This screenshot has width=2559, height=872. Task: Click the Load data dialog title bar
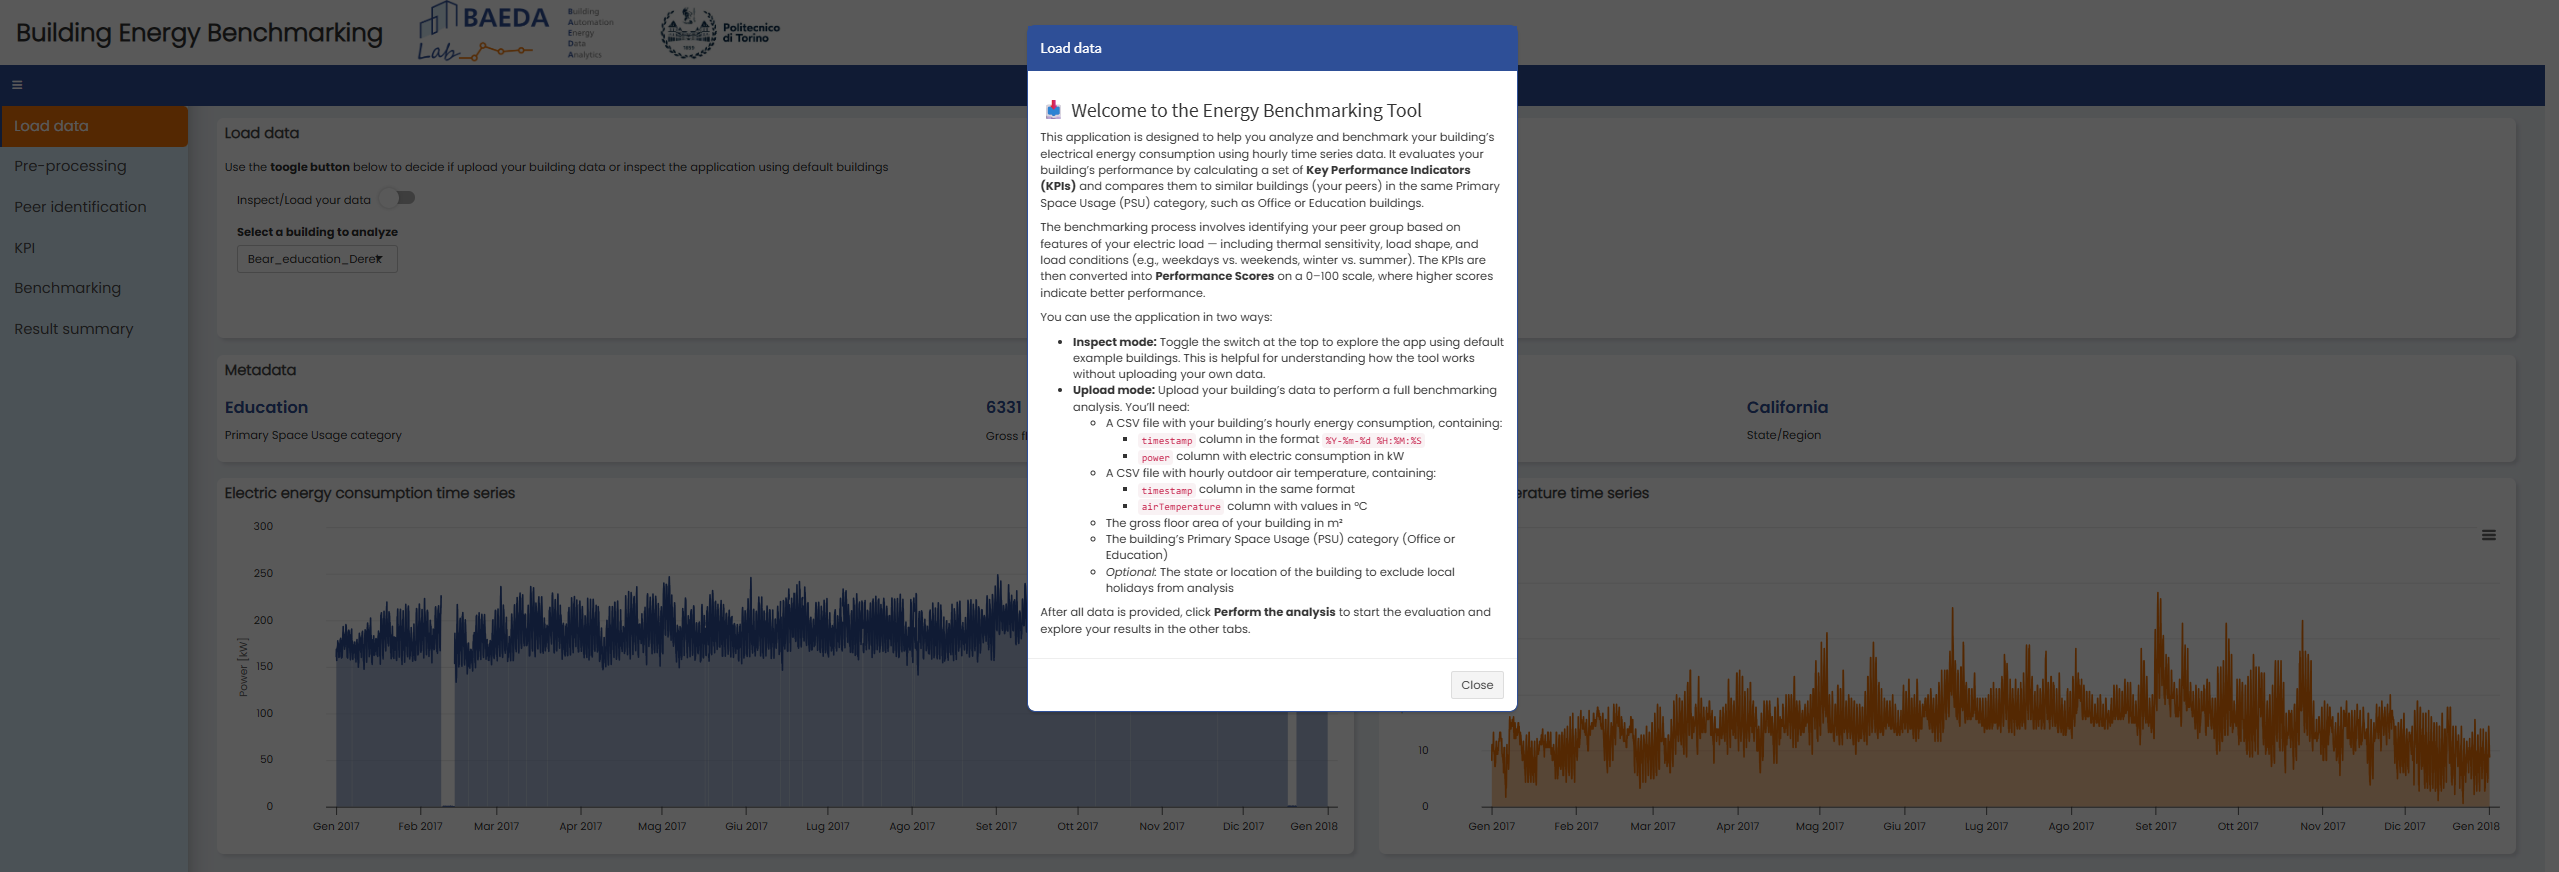[x=1272, y=48]
